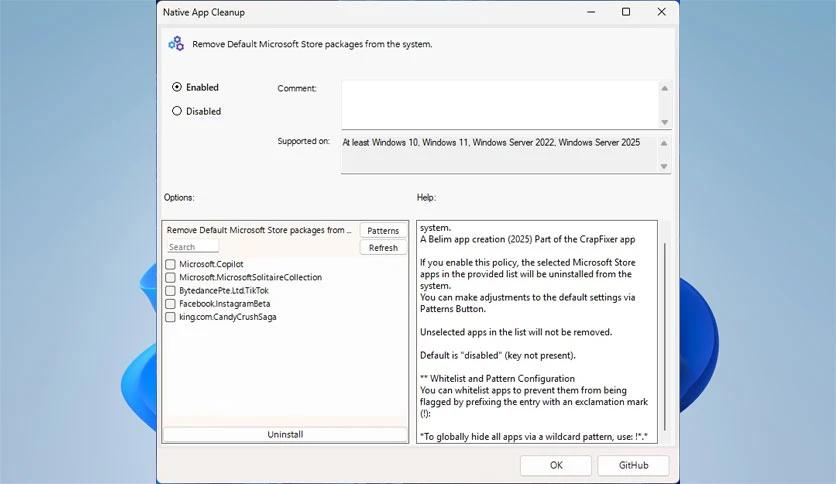This screenshot has height=484, width=836.
Task: Check the king.com.CandyCrushSaga checkbox
Action: [x=171, y=317]
